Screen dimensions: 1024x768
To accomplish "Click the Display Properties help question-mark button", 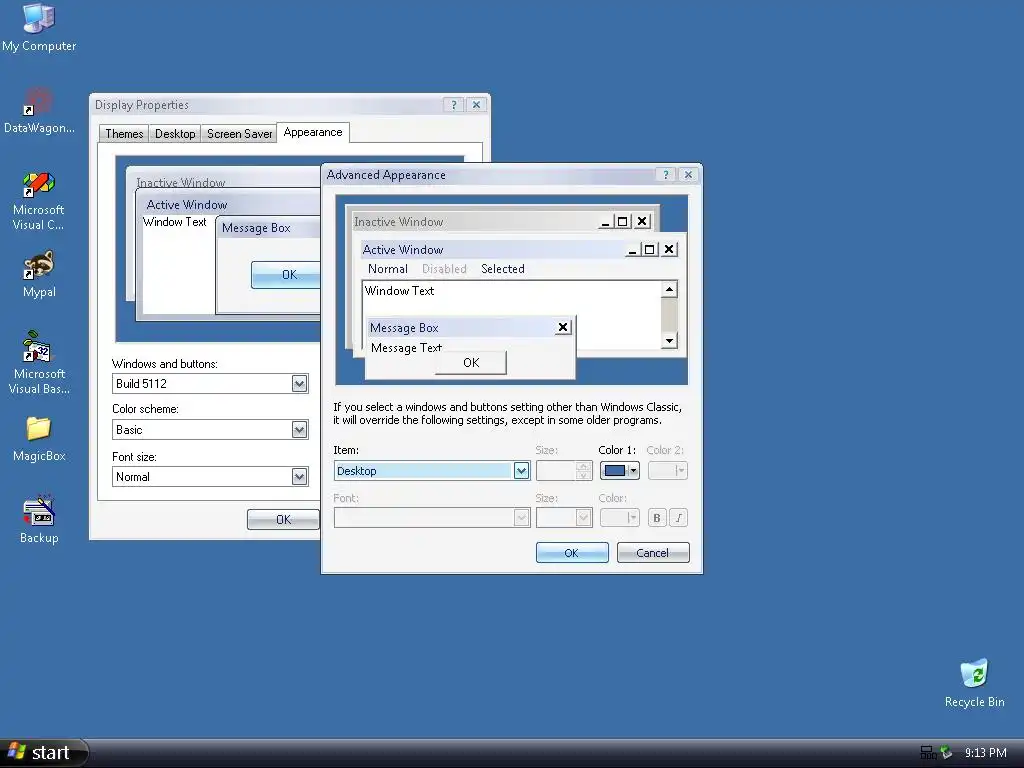I will coord(454,104).
